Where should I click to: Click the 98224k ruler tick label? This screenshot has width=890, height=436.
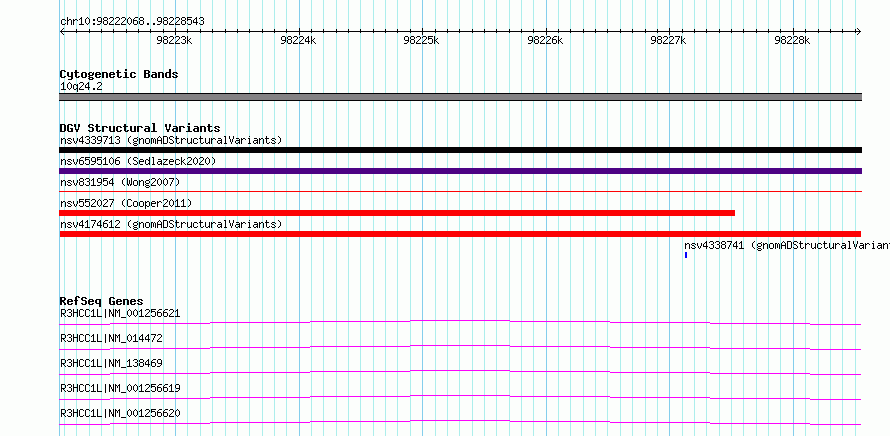point(299,40)
